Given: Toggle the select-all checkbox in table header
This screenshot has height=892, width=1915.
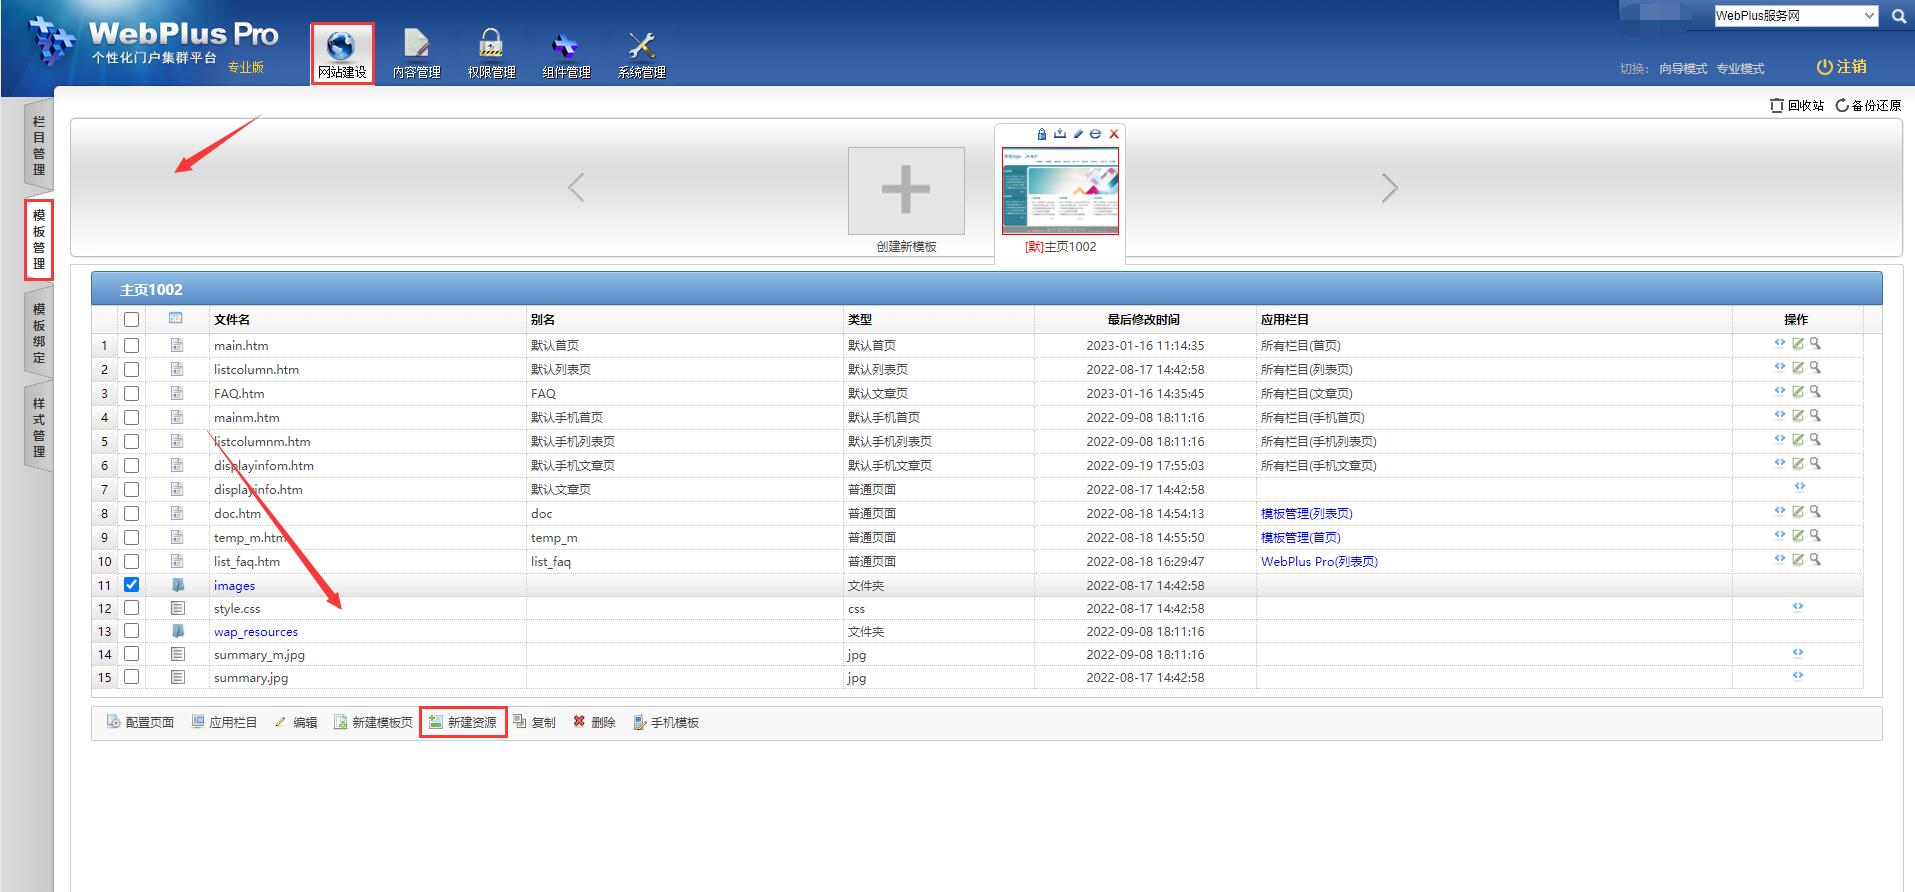Looking at the screenshot, I should tap(131, 320).
